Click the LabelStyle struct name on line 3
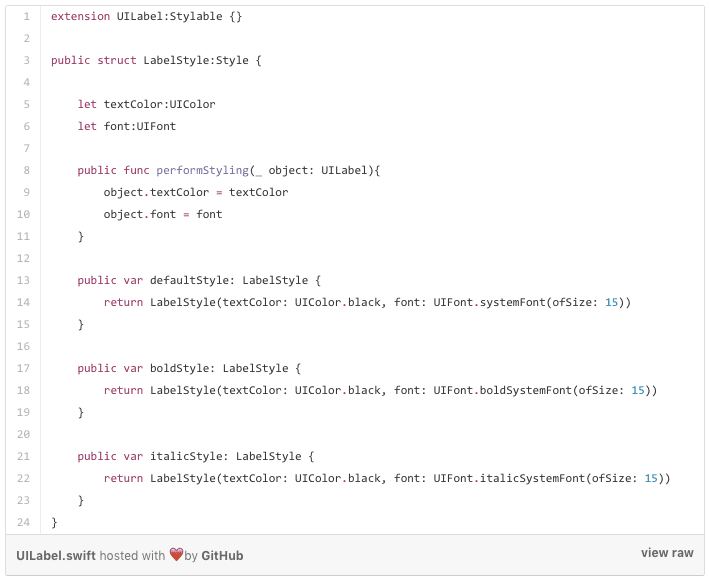The image size is (709, 583). [176, 61]
